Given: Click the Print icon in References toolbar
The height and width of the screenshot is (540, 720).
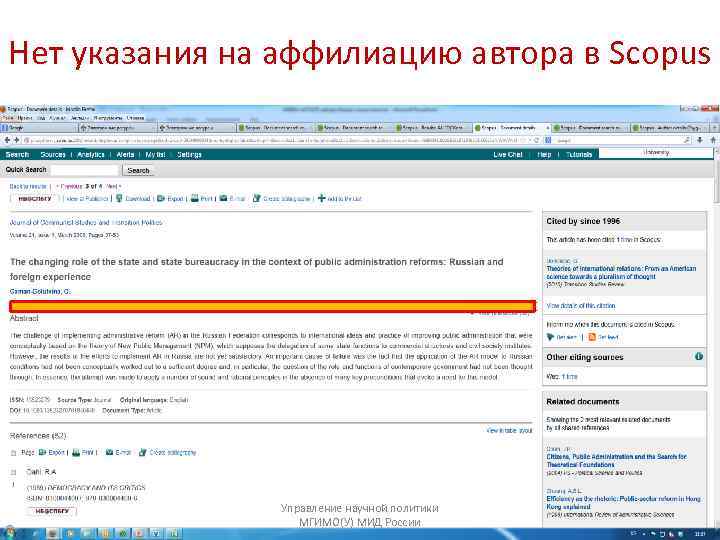Looking at the screenshot, I should tap(76, 452).
